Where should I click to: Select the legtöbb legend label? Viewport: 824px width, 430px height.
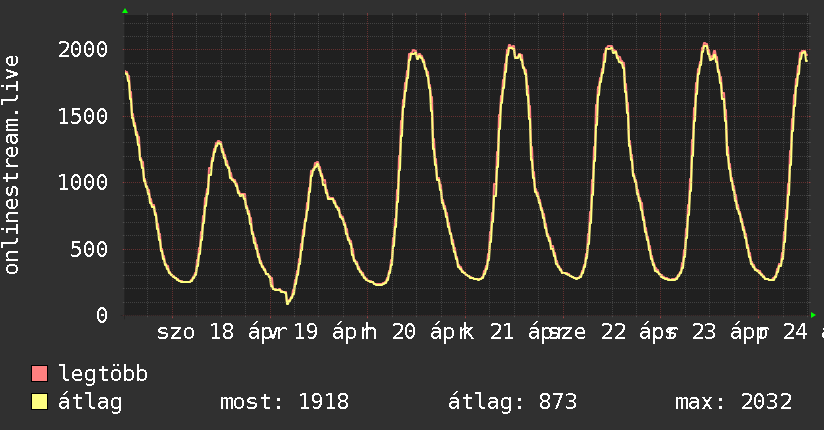(103, 375)
